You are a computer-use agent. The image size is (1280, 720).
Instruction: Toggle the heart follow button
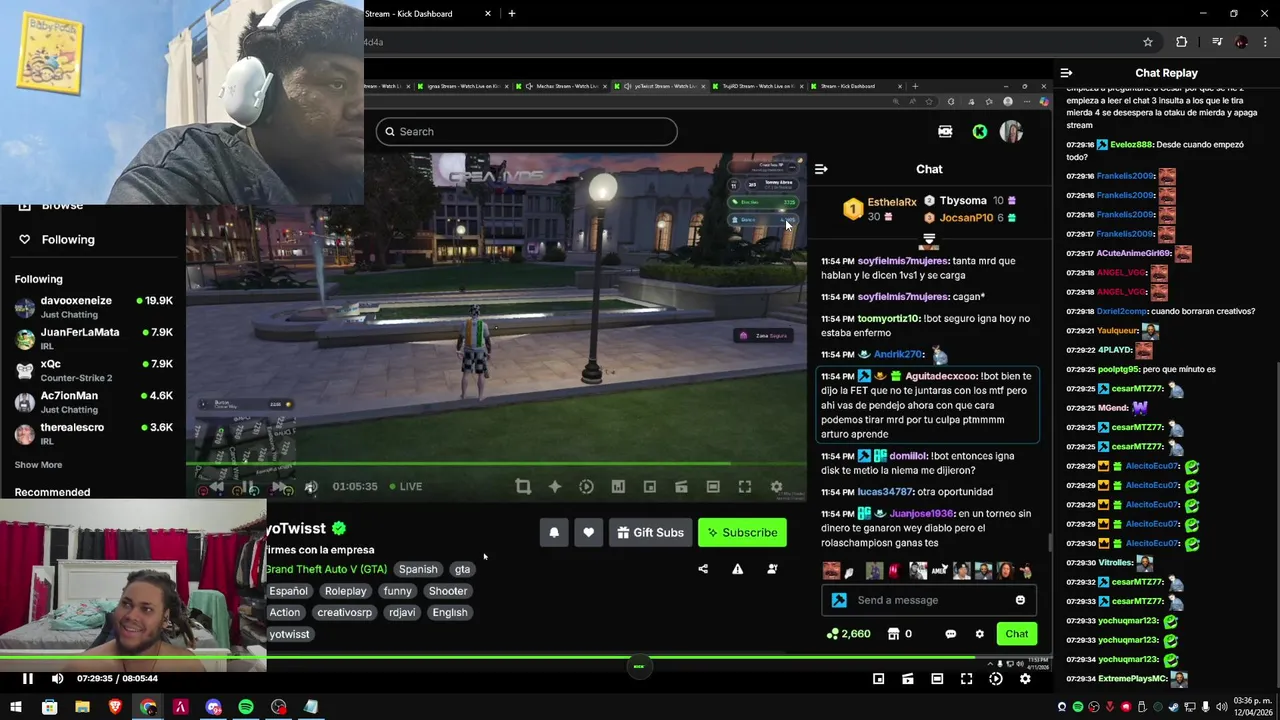tap(588, 533)
